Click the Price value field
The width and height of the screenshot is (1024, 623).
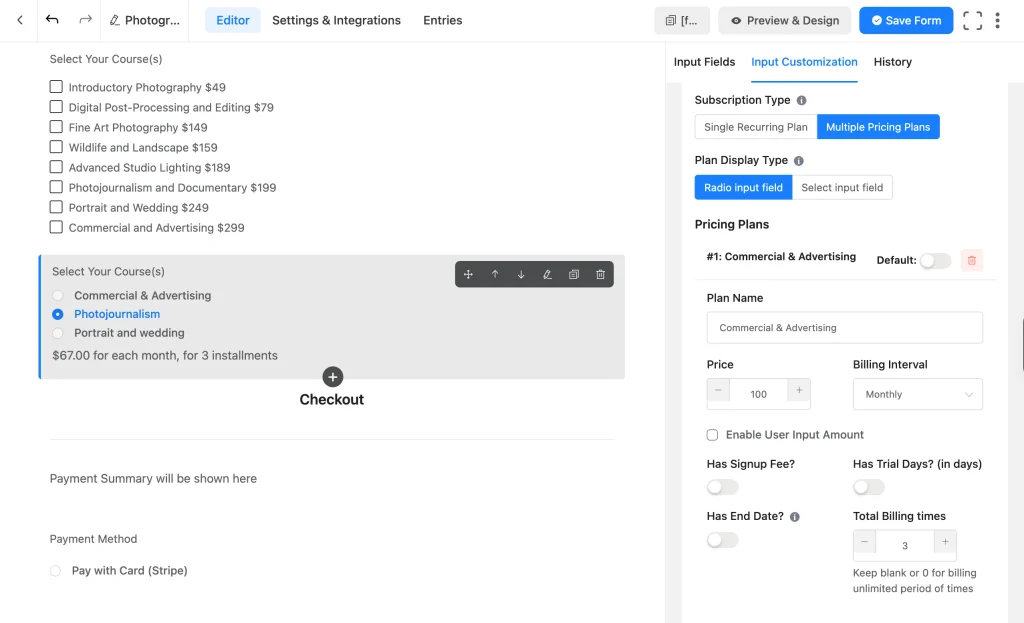[x=758, y=394]
